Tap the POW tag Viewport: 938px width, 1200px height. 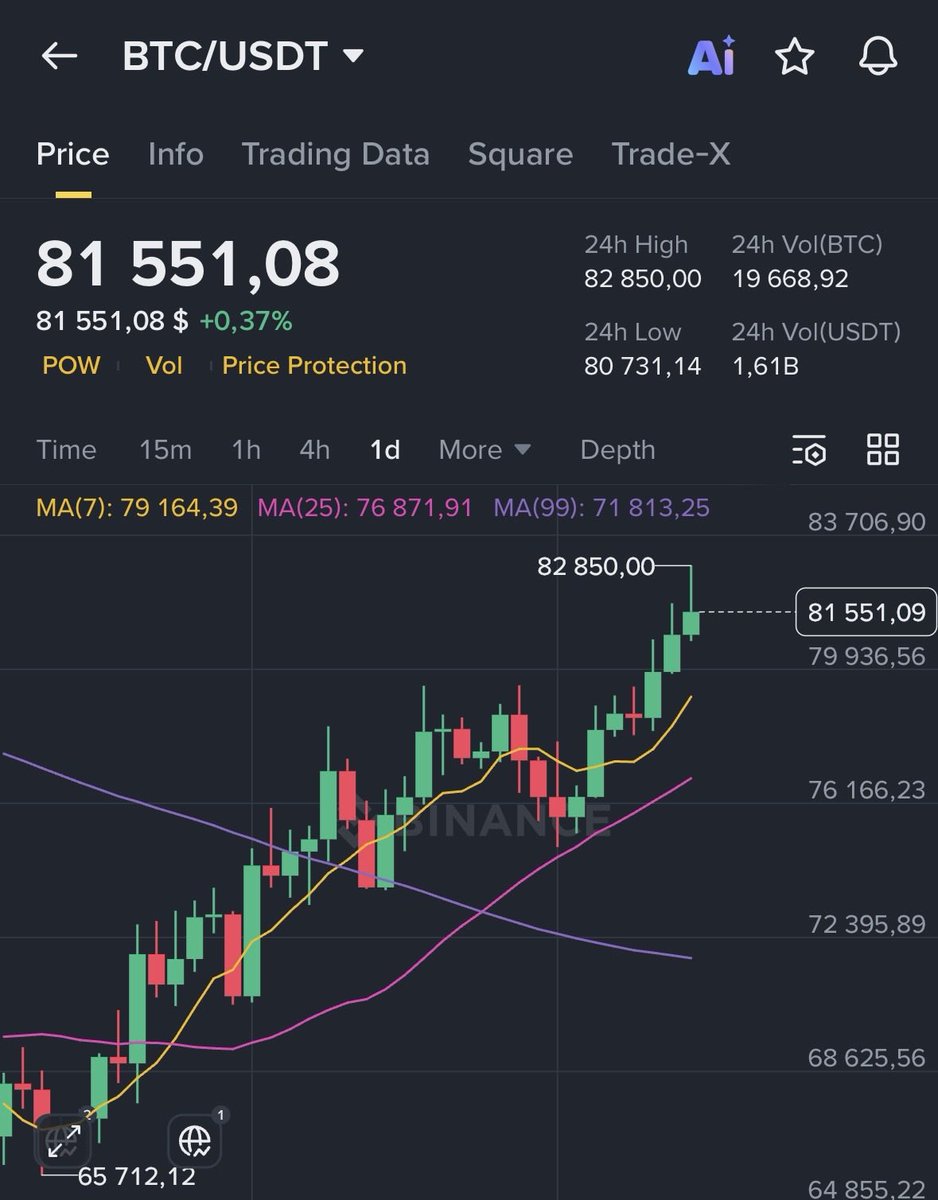coord(71,365)
